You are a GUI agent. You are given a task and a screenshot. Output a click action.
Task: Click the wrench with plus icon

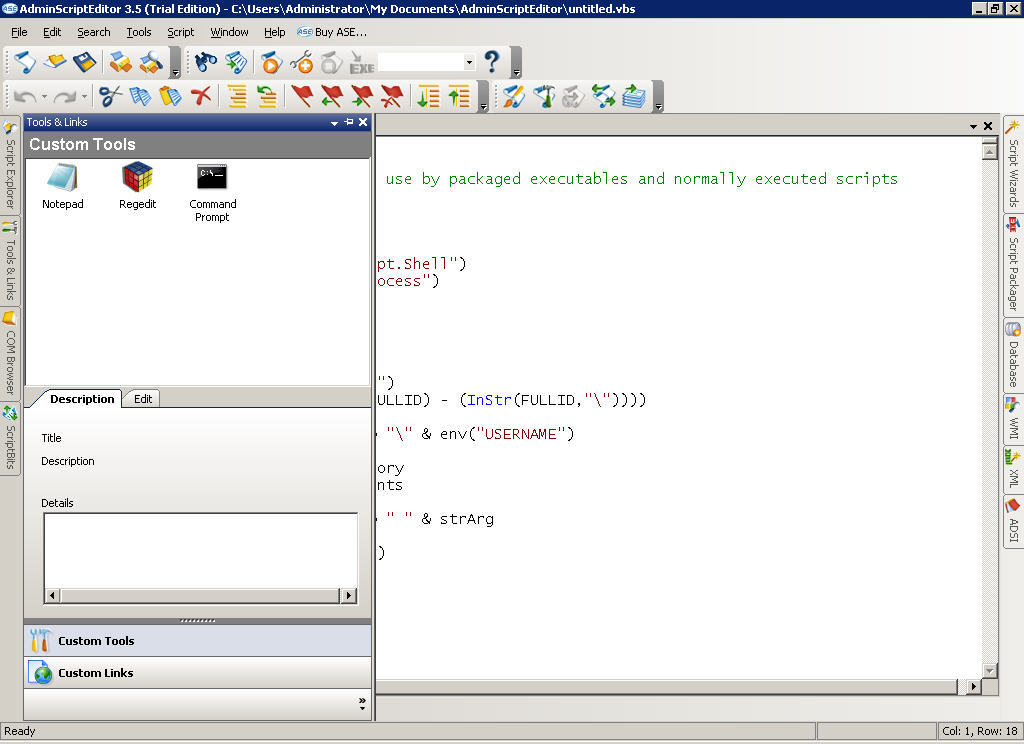[301, 63]
